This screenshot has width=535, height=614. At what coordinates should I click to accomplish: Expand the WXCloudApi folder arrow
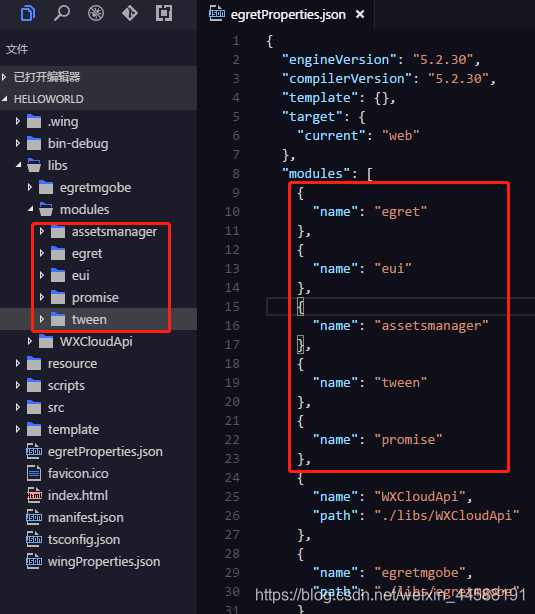click(x=30, y=341)
